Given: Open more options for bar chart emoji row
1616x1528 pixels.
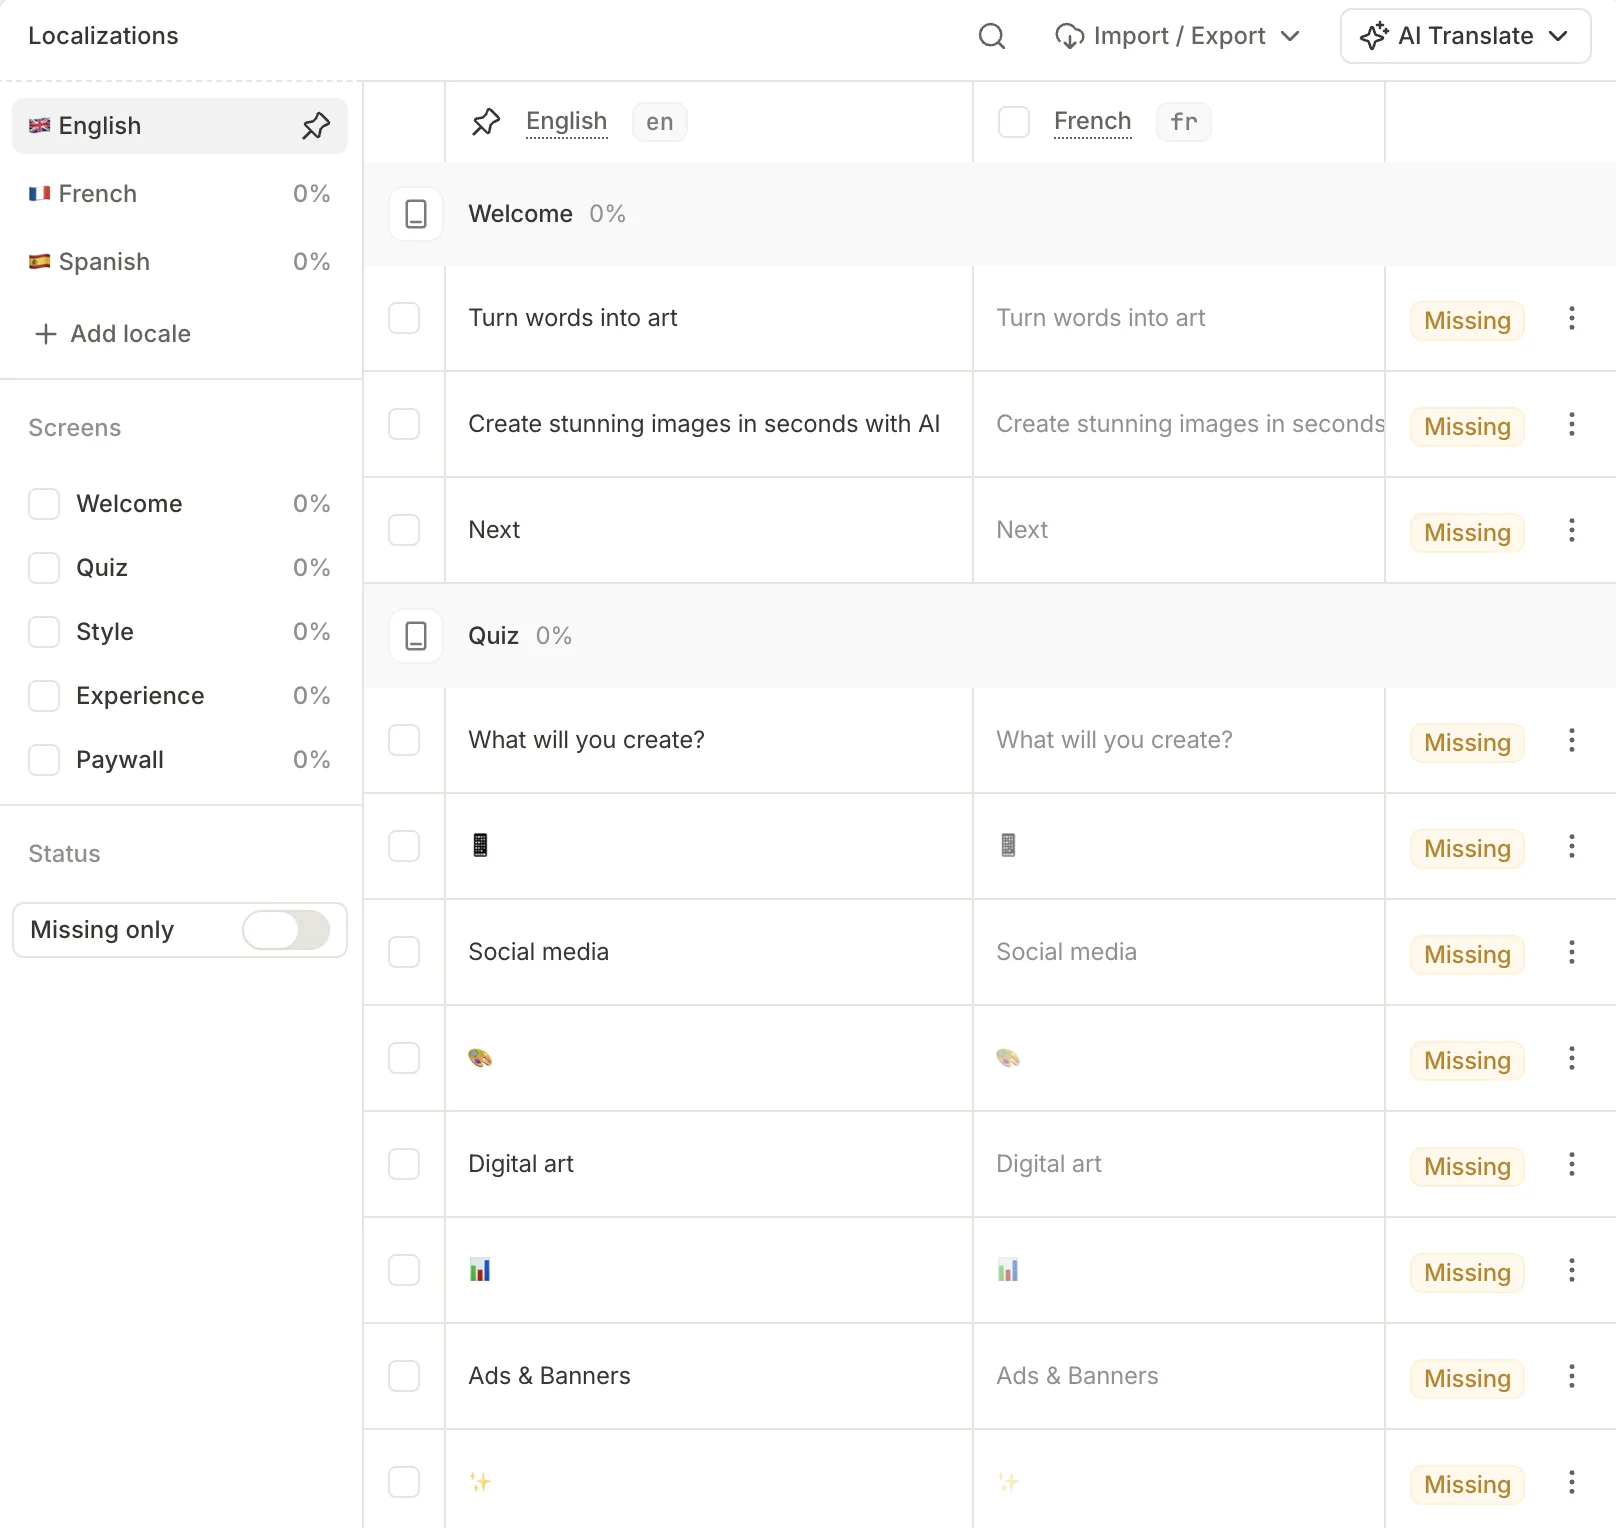Looking at the screenshot, I should click(x=1572, y=1270).
